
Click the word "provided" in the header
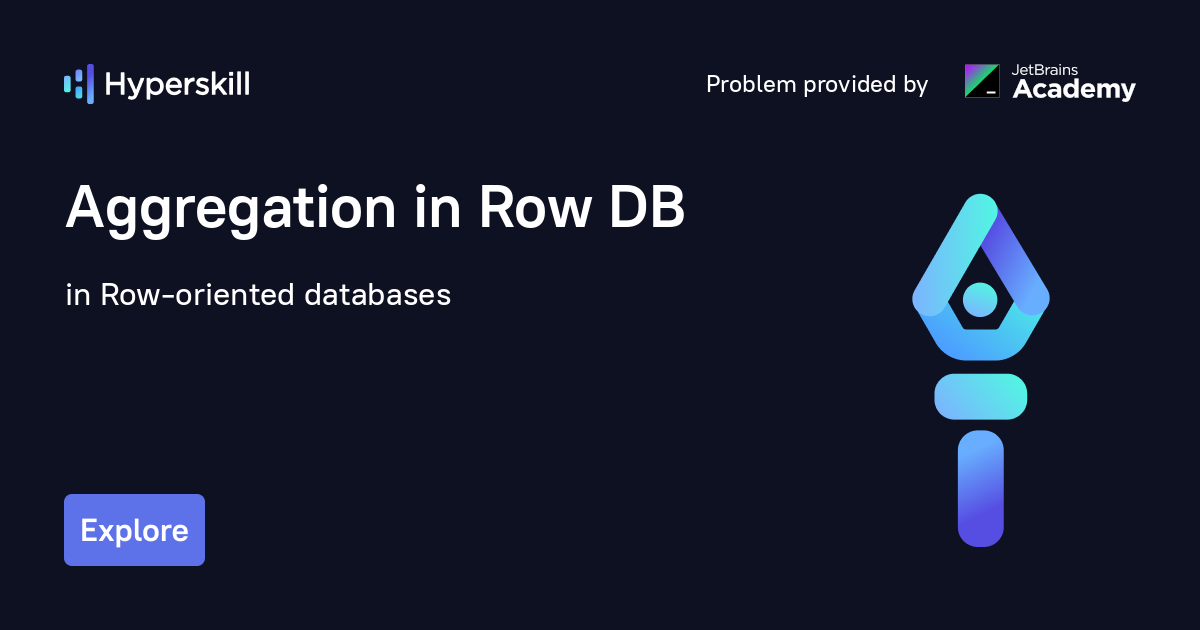tap(843, 85)
